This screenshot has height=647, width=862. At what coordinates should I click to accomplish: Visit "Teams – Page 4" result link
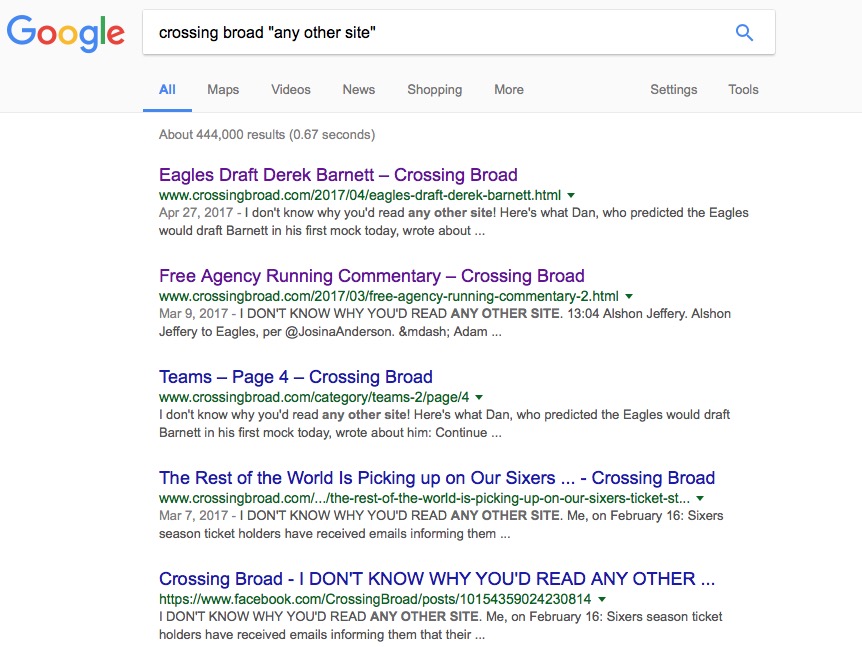click(295, 377)
